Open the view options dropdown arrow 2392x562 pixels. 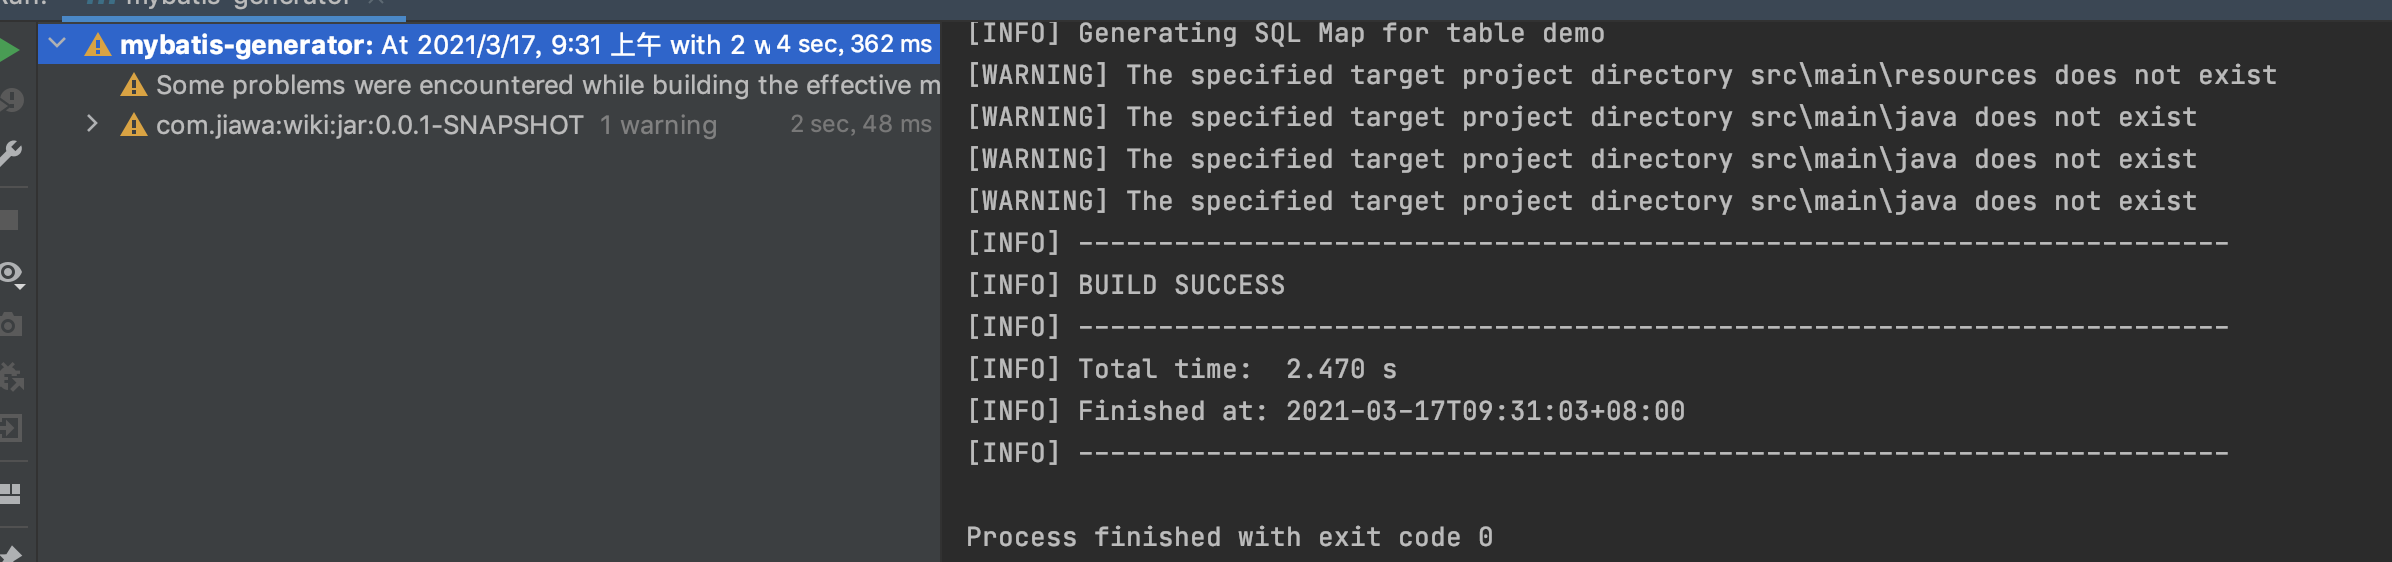tap(20, 286)
